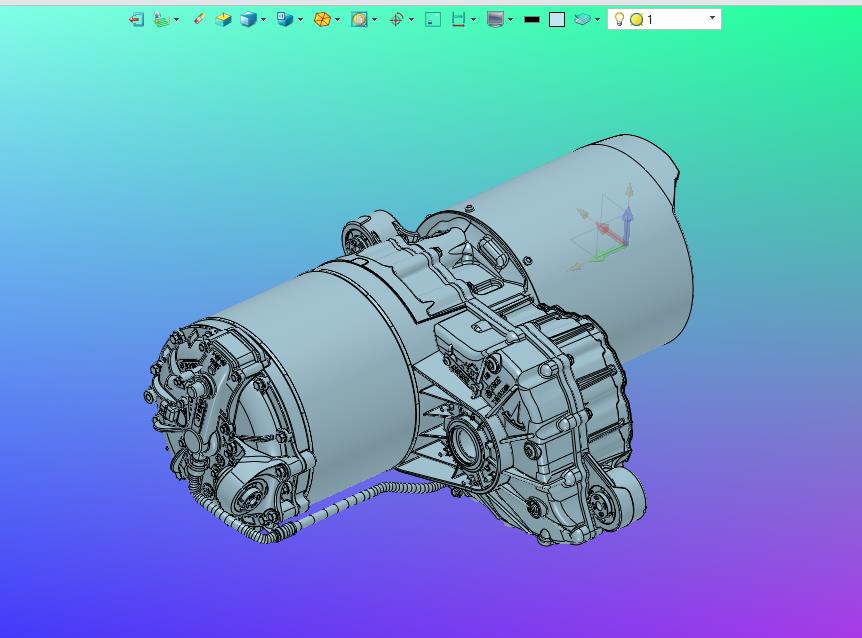The image size is (862, 638).
Task: Open dropdown beside the orange mesh icon
Action: click(x=338, y=20)
